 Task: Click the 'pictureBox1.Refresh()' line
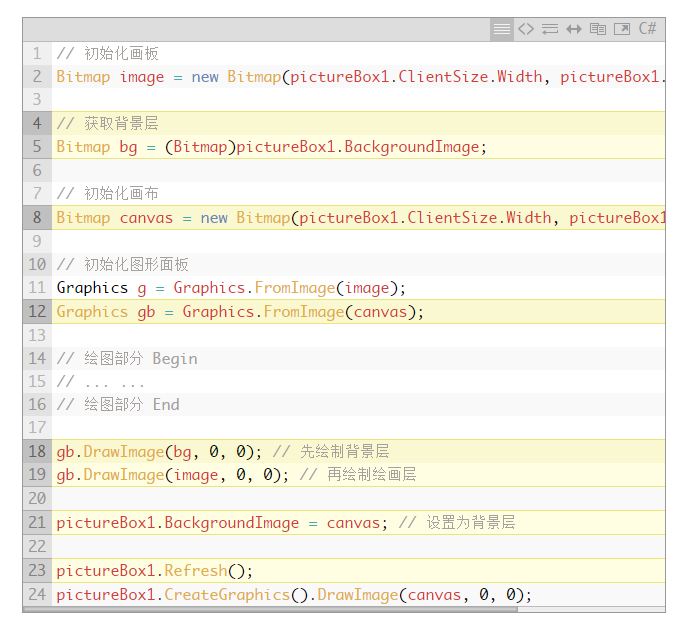(x=155, y=571)
